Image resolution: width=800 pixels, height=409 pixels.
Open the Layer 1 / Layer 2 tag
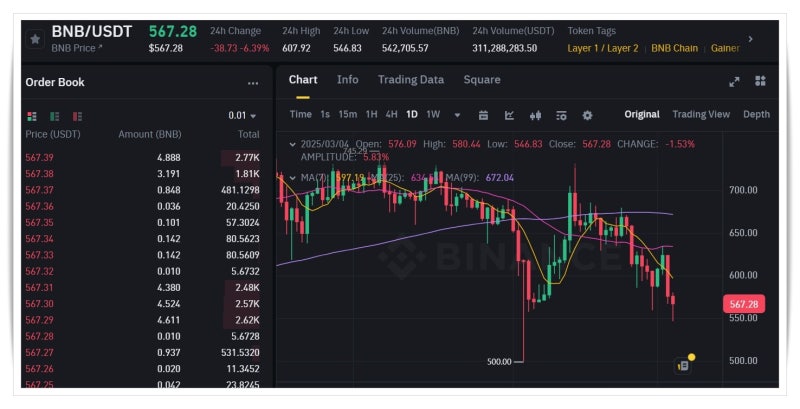point(602,48)
